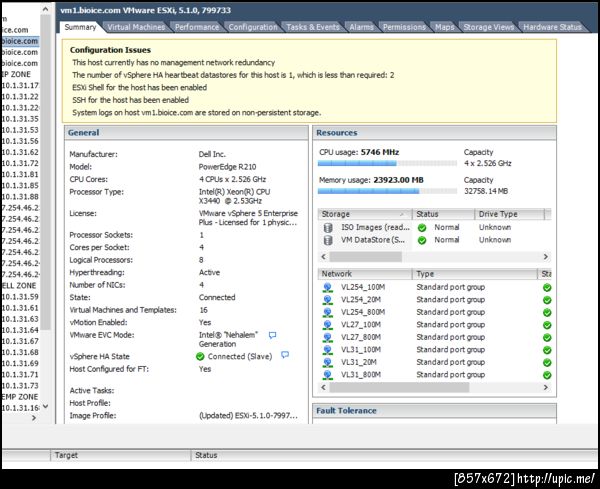Click the VL31_800M network icon
This screenshot has height=489, width=600.
coord(328,375)
